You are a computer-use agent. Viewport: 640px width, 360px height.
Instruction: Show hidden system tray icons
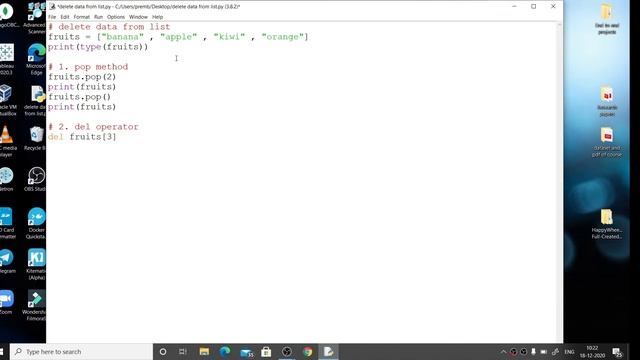click(503, 351)
